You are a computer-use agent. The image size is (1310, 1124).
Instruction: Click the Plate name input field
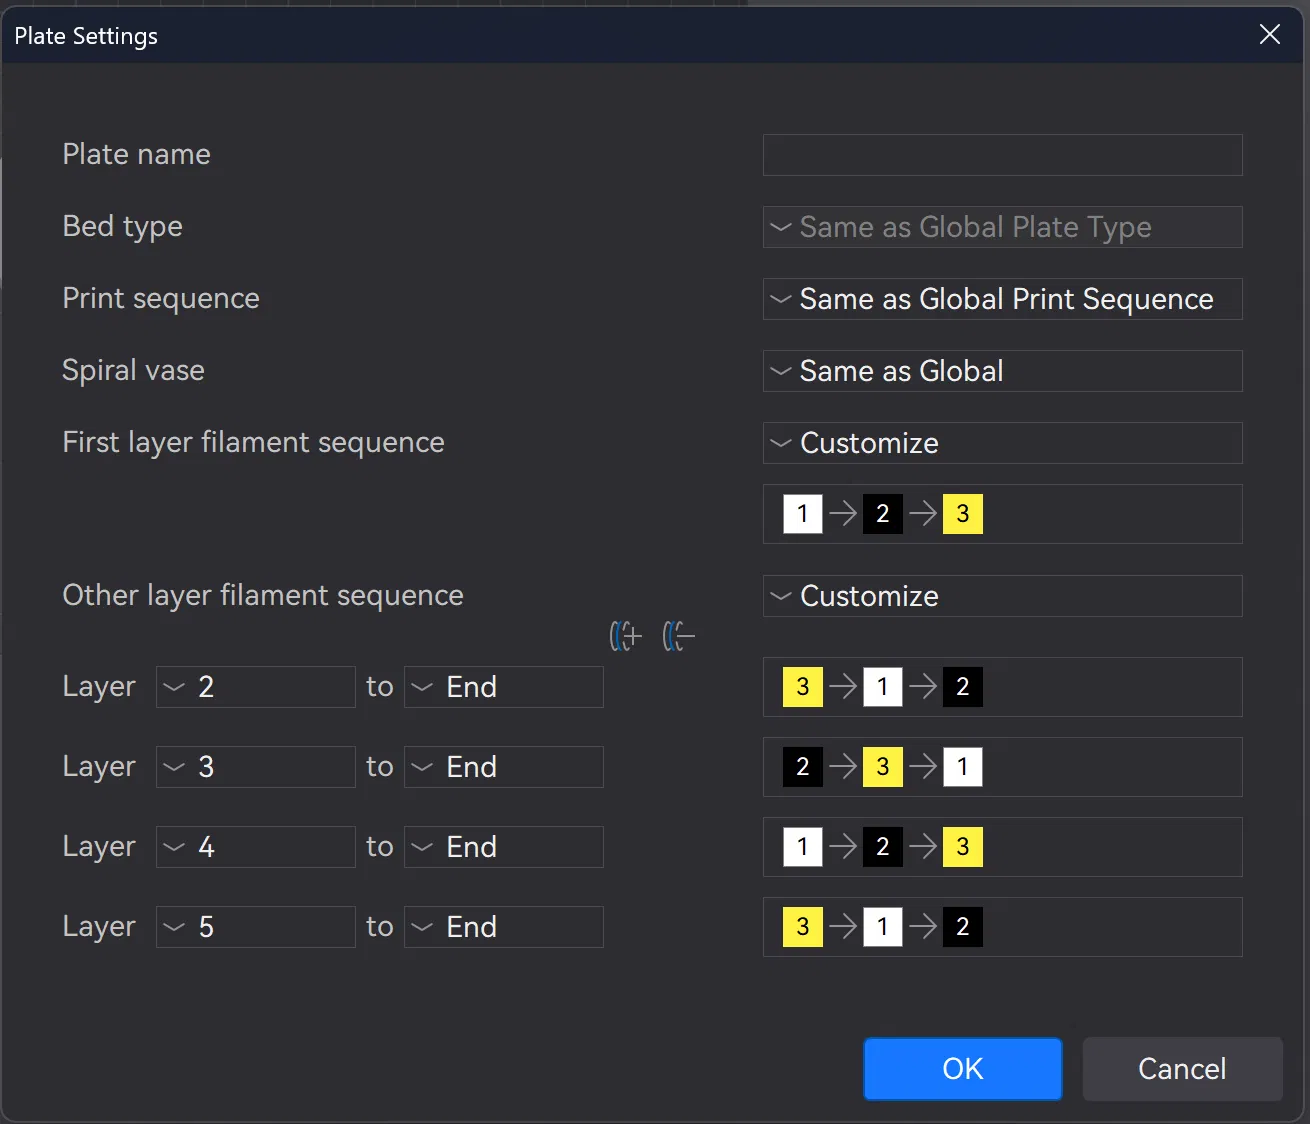1002,155
